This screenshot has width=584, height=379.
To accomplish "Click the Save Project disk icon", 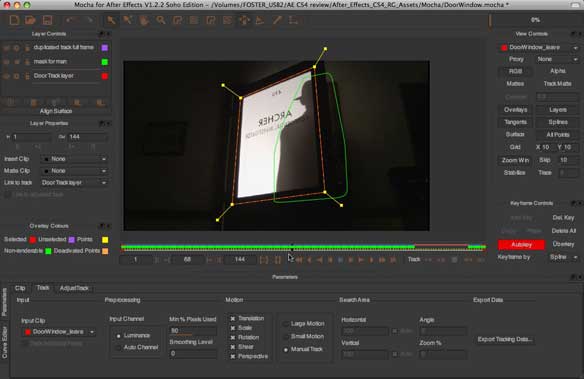I will tap(47, 20).
